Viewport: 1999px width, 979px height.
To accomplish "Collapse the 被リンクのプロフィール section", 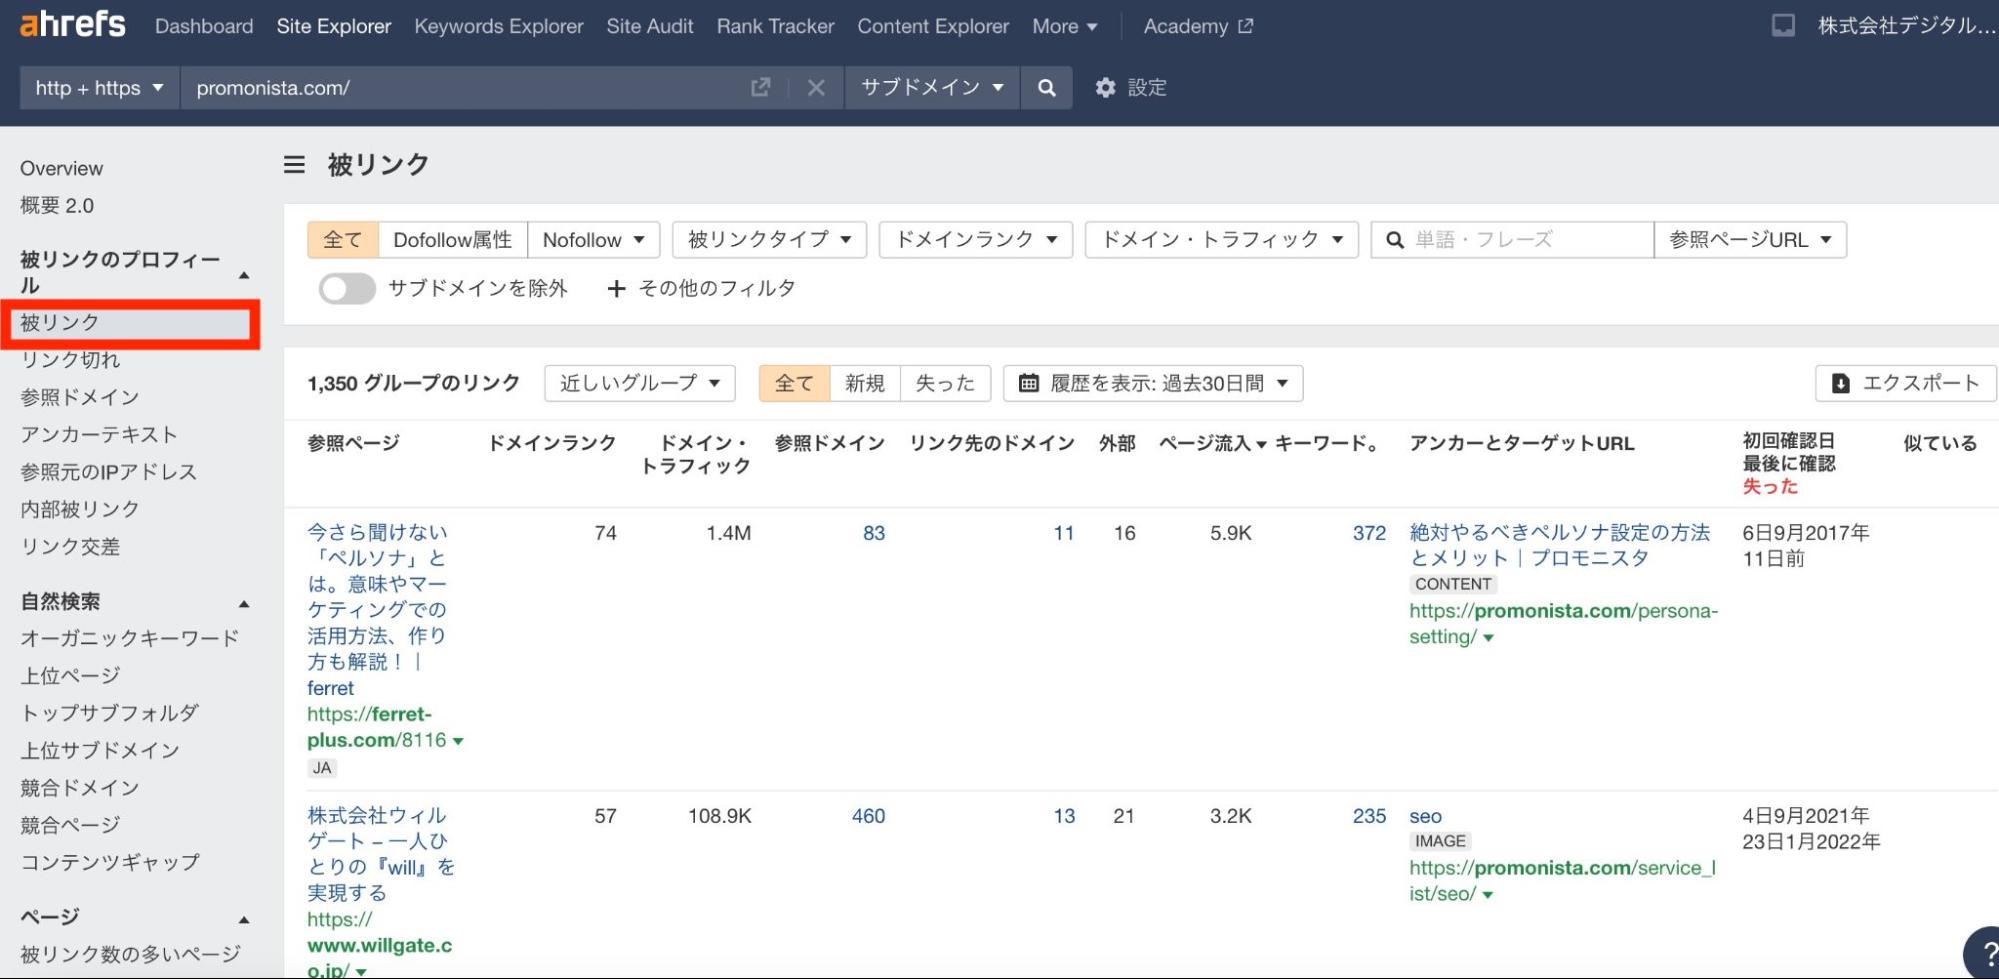I will pyautogui.click(x=244, y=275).
